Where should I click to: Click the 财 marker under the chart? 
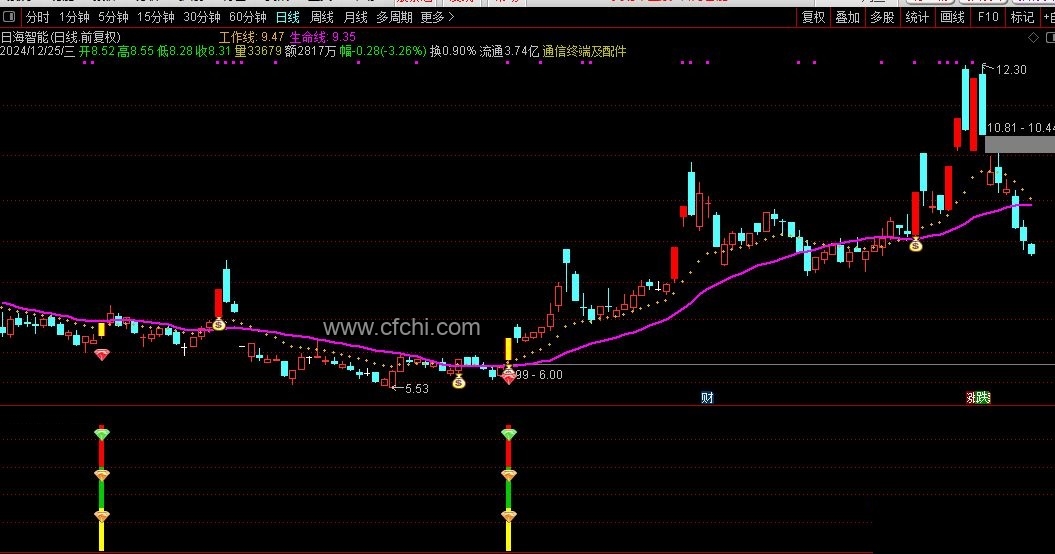pos(707,398)
